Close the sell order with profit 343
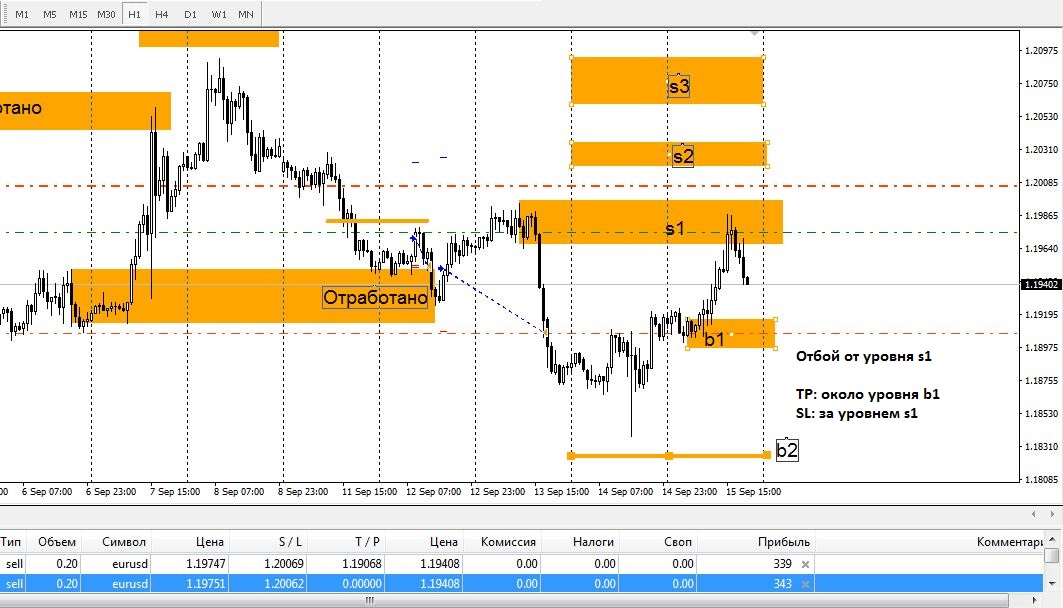The image size is (1063, 608). pyautogui.click(x=805, y=584)
